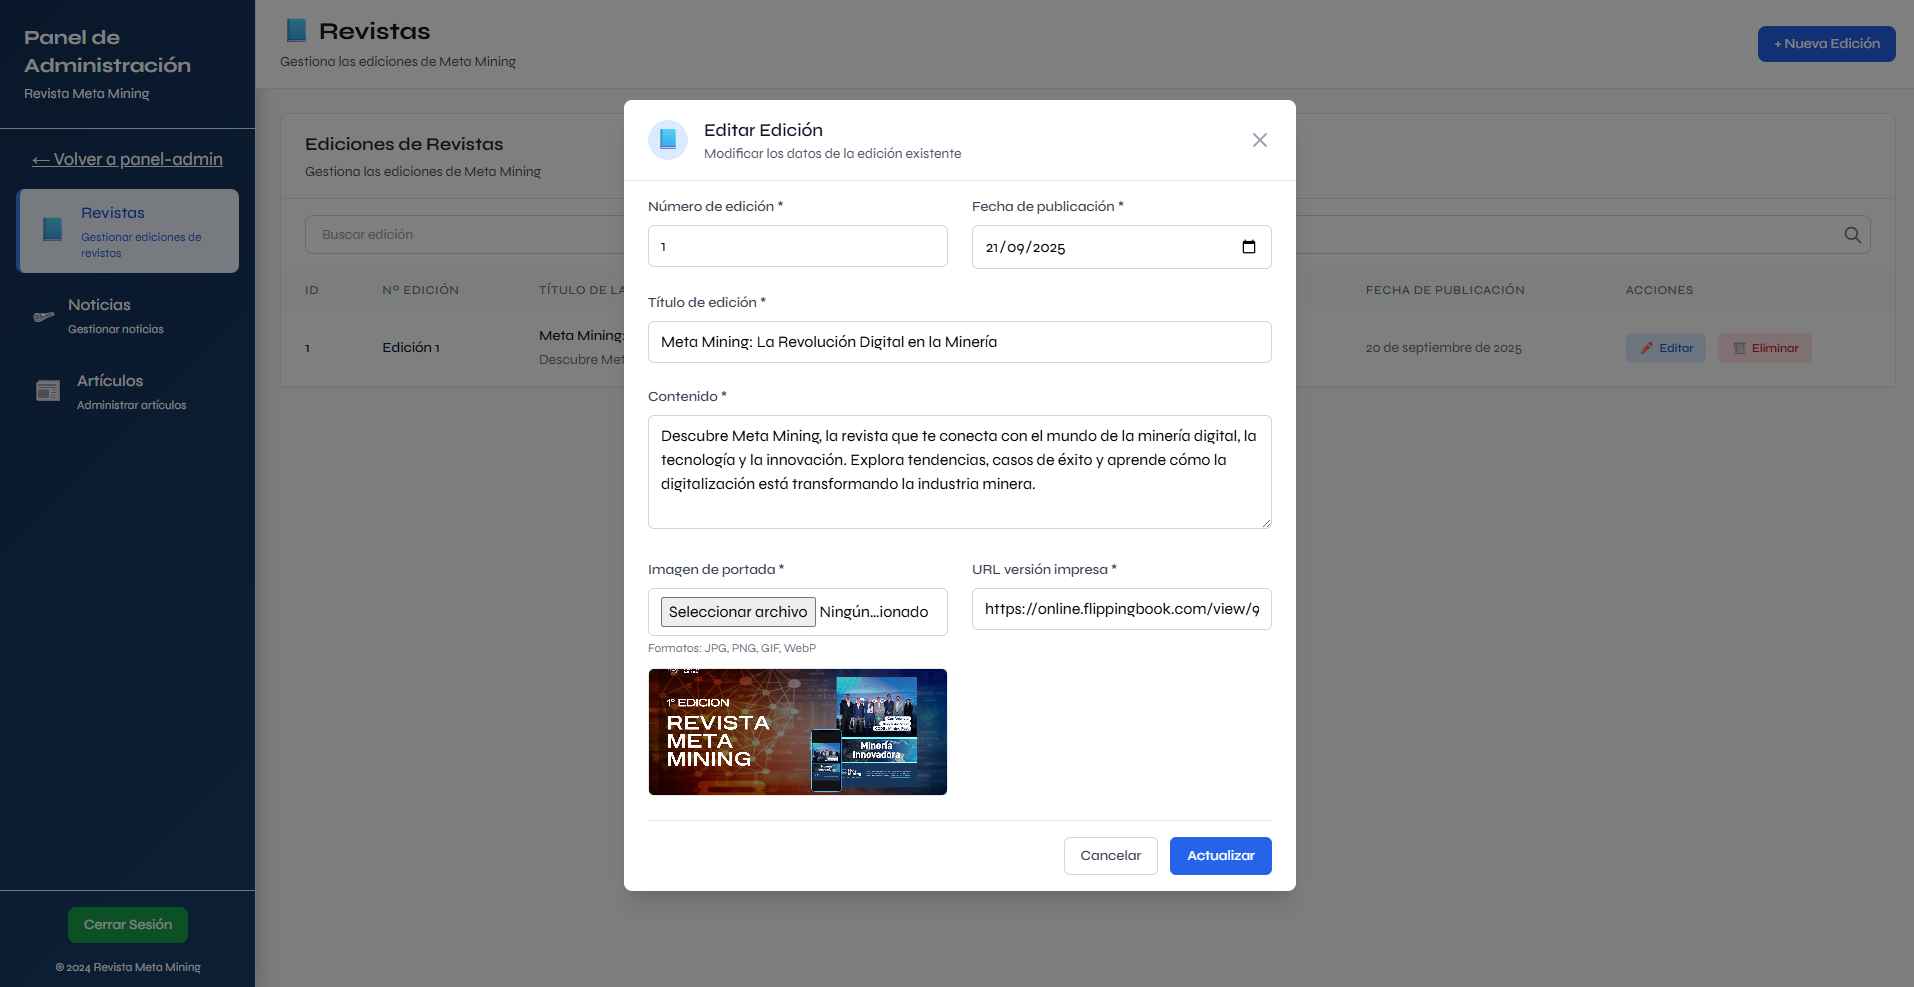Click the Noticias sidebar icon
Screen dimensions: 1914x987
tap(44, 316)
